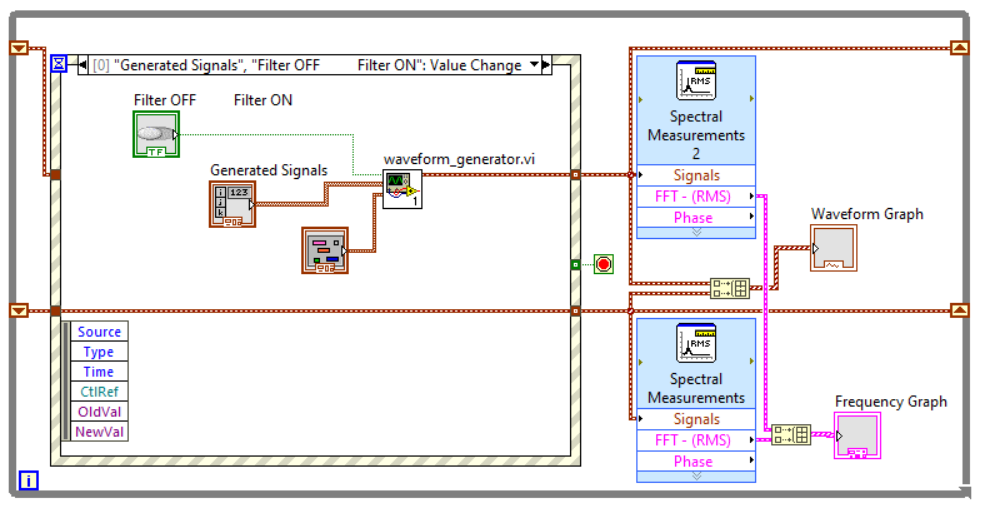Screen dimensions: 981x506
Task: Expand Spectral Measurements 2 terminals with bottom chevron
Action: [x=696, y=231]
